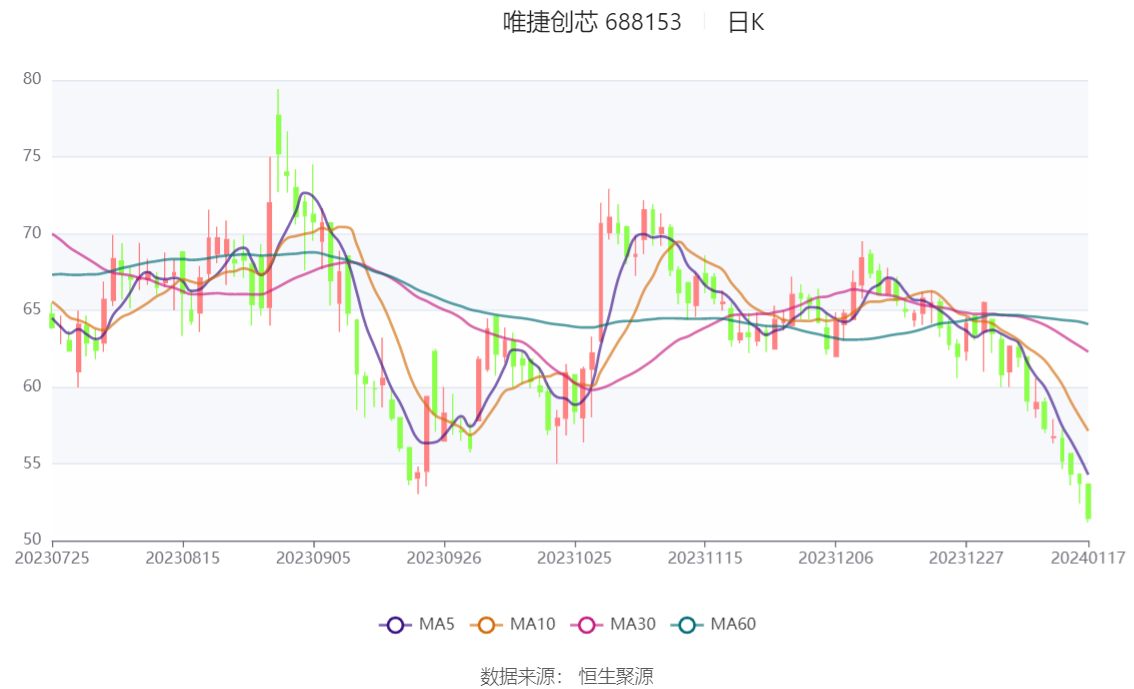Click the 日K label in title

746,22
